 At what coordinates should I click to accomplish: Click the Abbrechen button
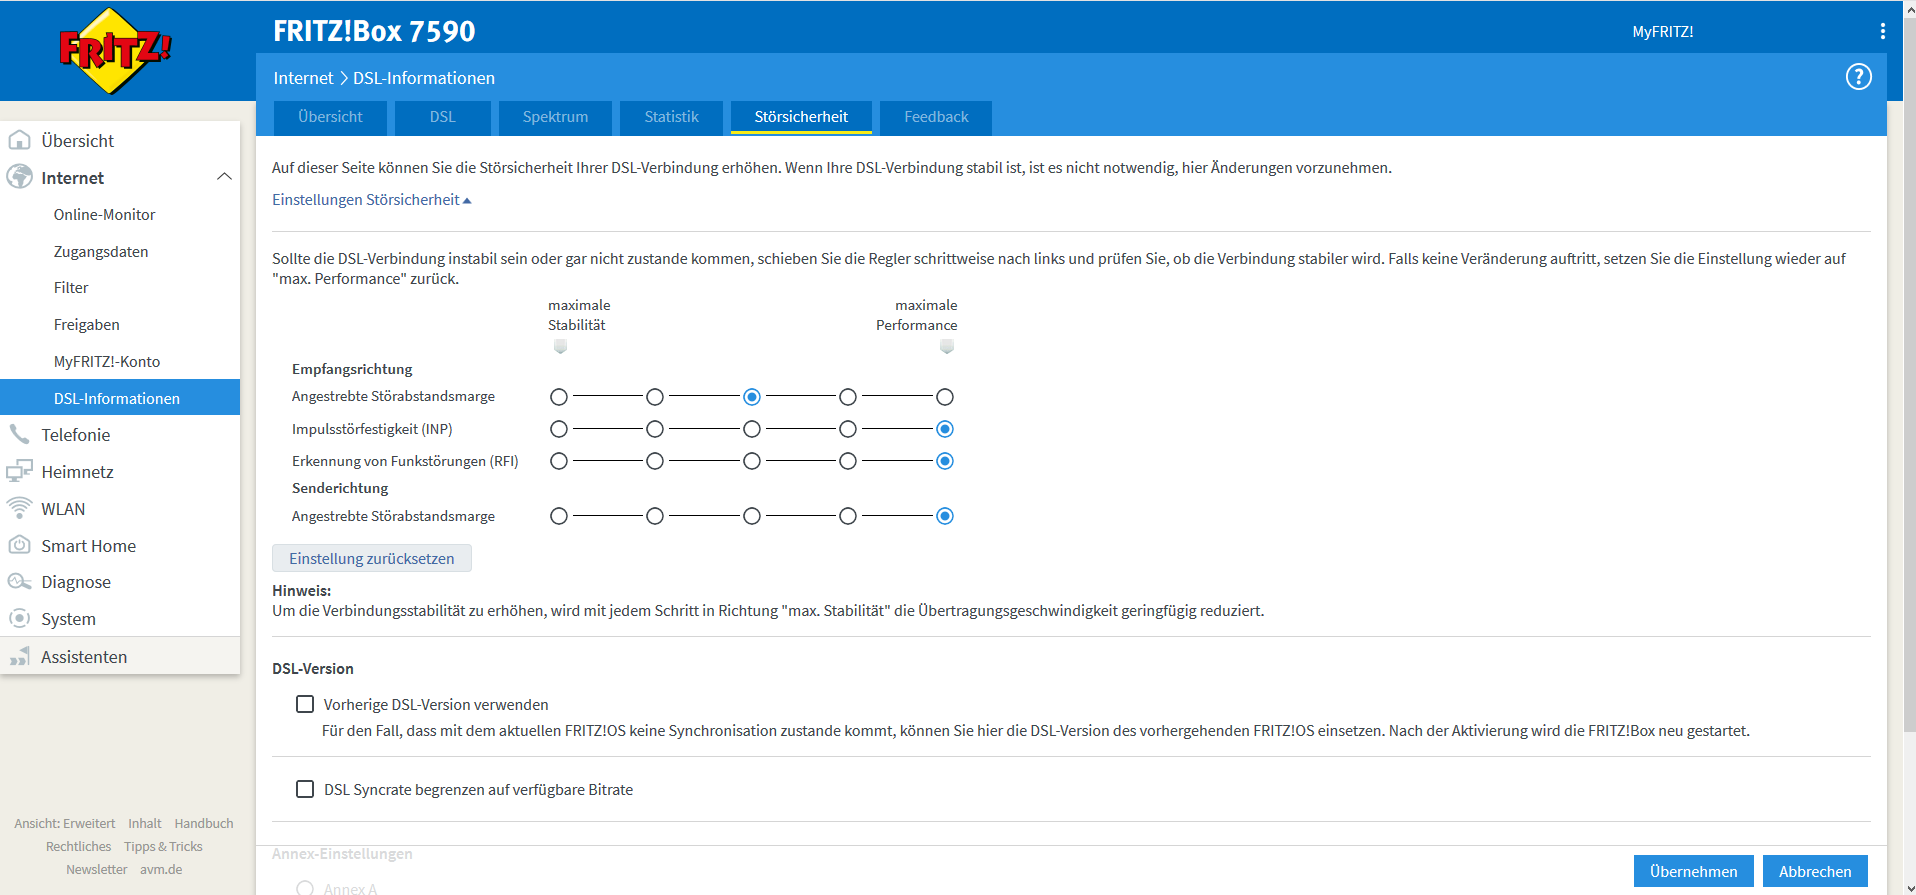(1815, 871)
